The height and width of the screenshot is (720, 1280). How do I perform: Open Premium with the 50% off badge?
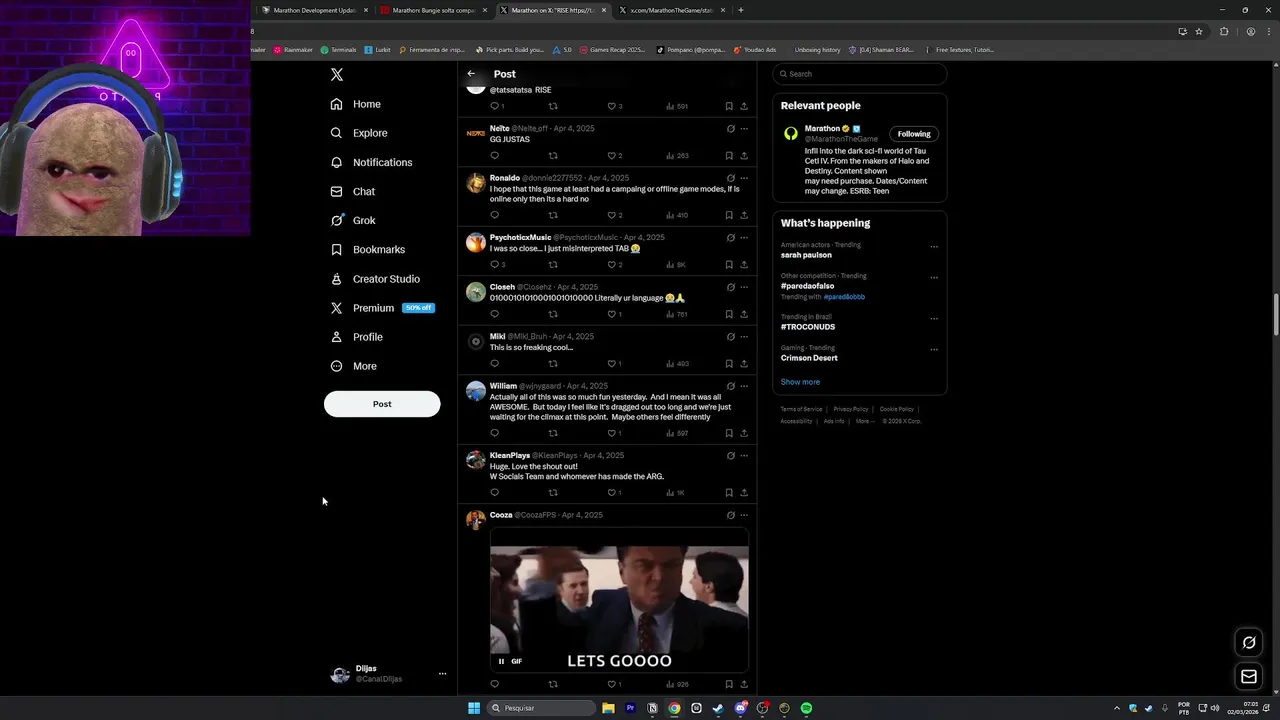coord(382,308)
